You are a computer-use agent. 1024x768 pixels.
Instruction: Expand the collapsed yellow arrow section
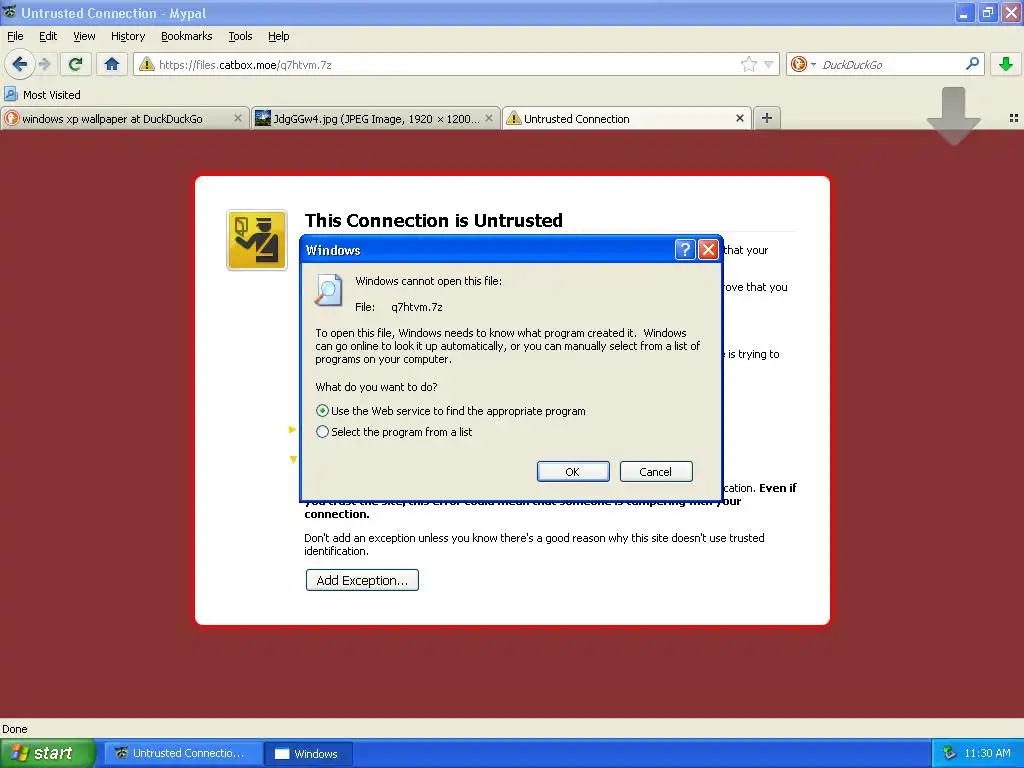click(292, 429)
